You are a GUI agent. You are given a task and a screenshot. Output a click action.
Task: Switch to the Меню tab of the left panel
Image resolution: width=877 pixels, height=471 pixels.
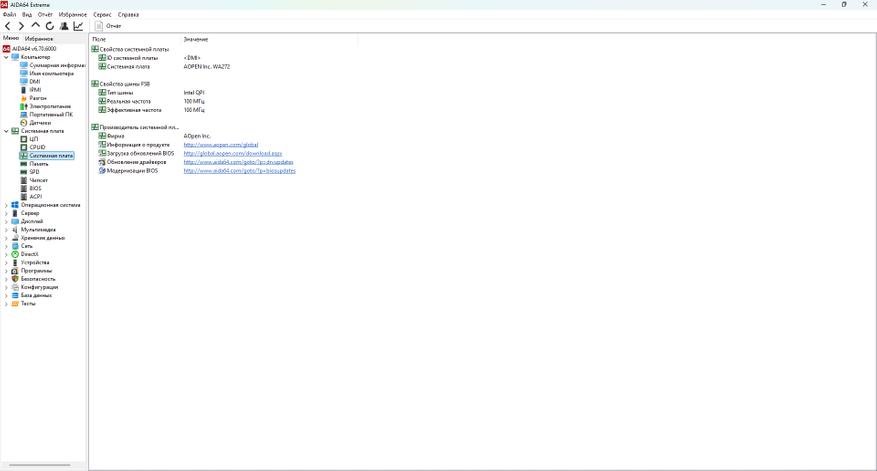tap(11, 38)
